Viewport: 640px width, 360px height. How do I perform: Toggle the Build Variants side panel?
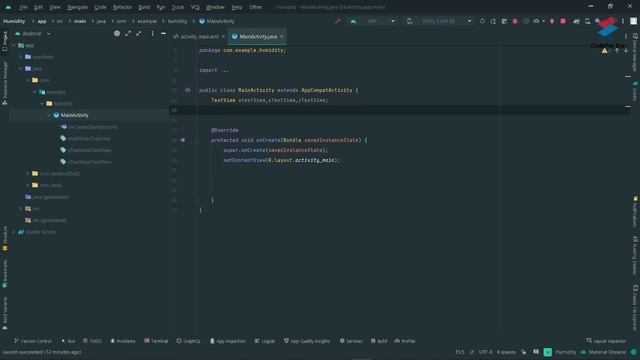[x=4, y=313]
